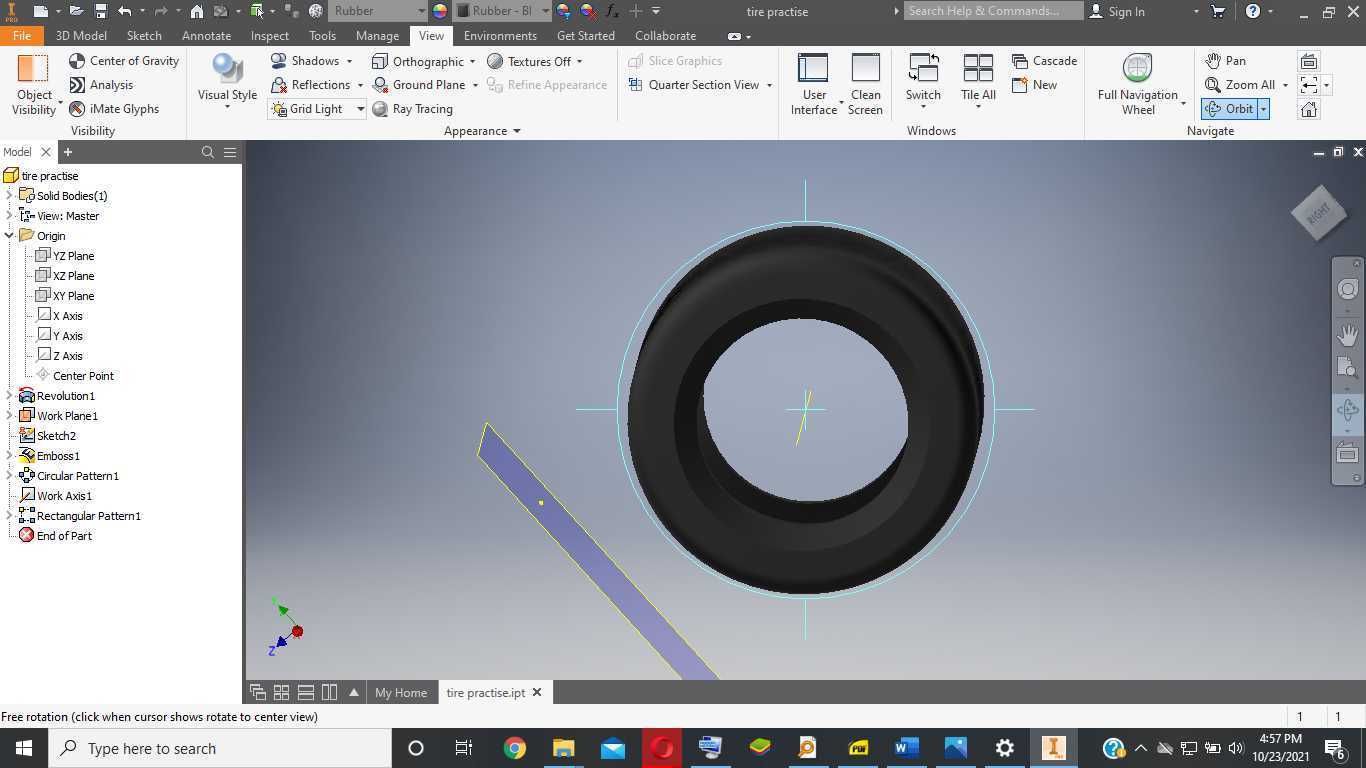Expand the Solid Bodies(1) node
The width and height of the screenshot is (1366, 768).
(x=9, y=196)
